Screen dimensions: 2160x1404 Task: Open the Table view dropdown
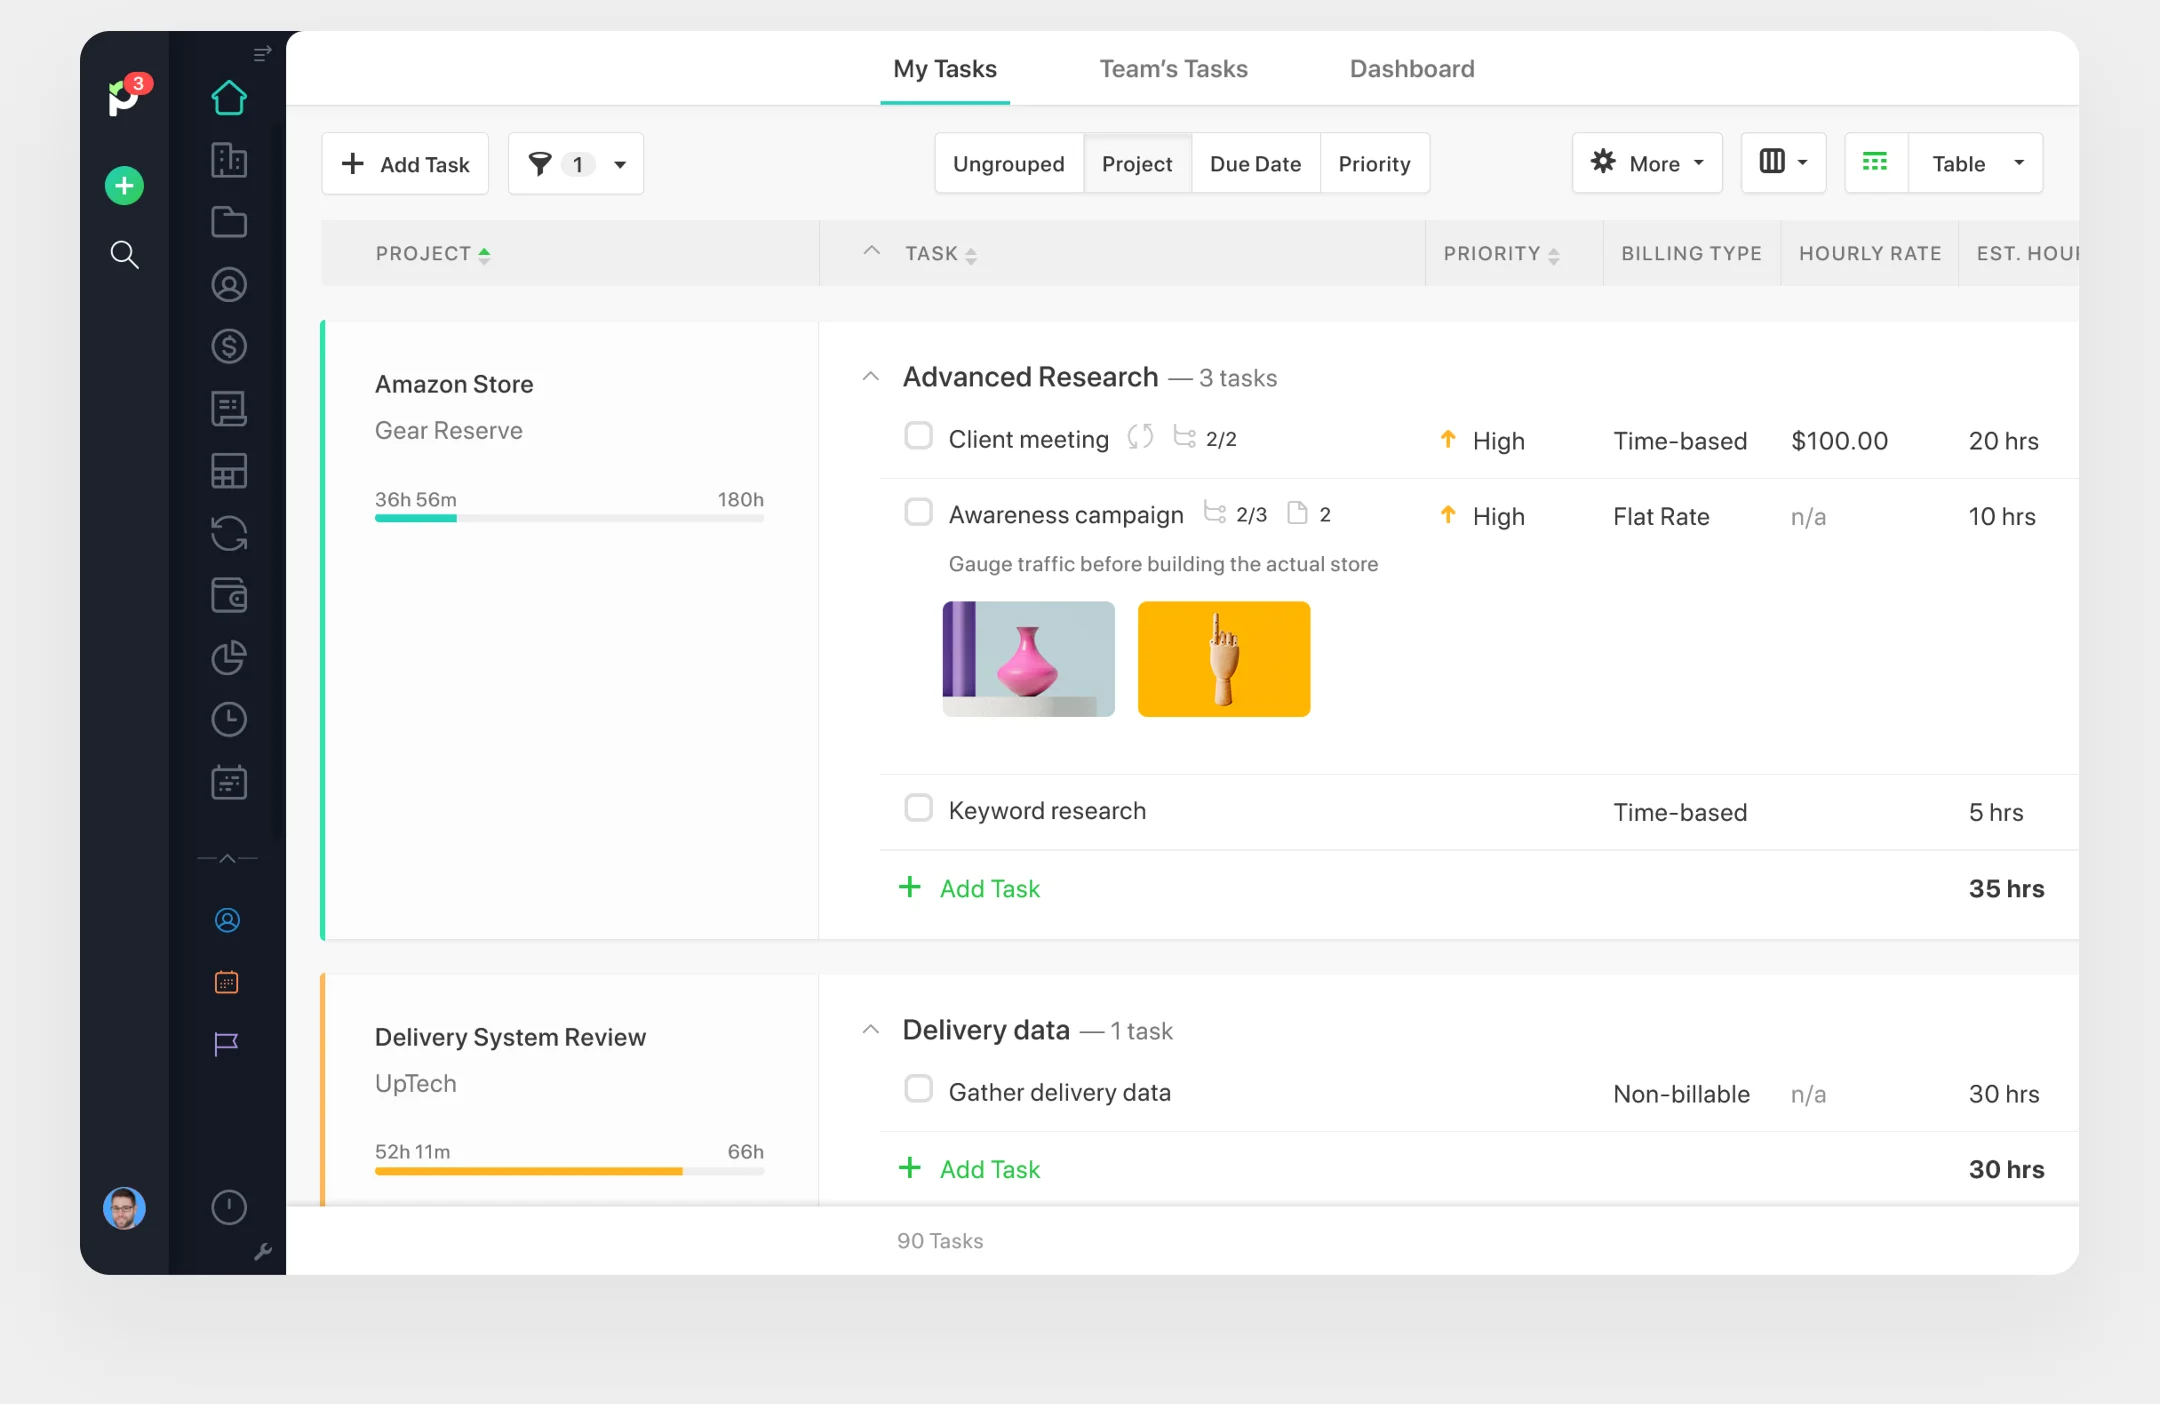pyautogui.click(x=1975, y=163)
